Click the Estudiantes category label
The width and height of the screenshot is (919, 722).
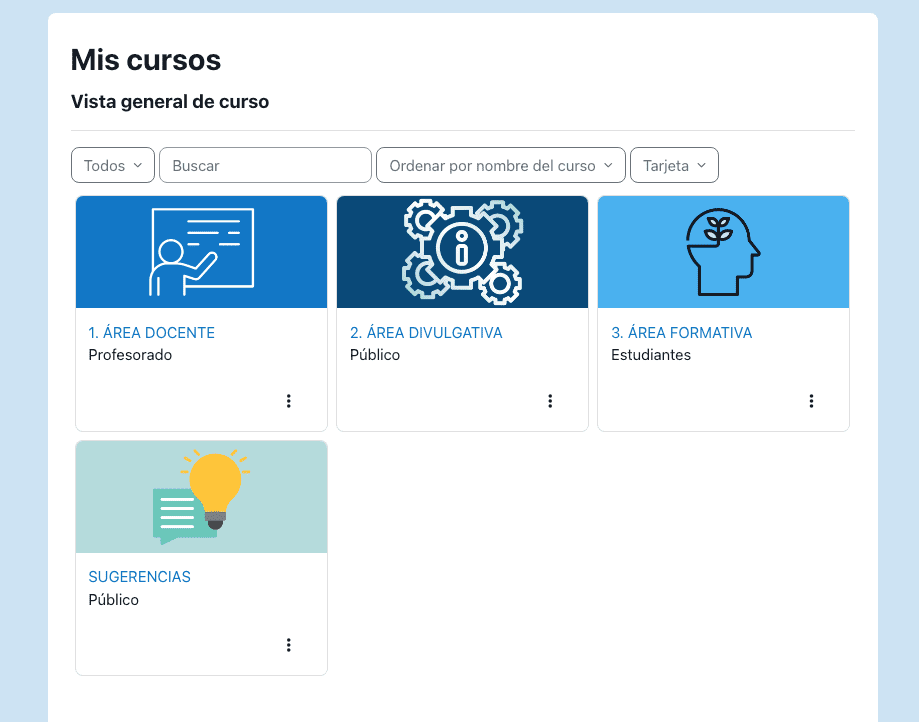click(x=650, y=355)
